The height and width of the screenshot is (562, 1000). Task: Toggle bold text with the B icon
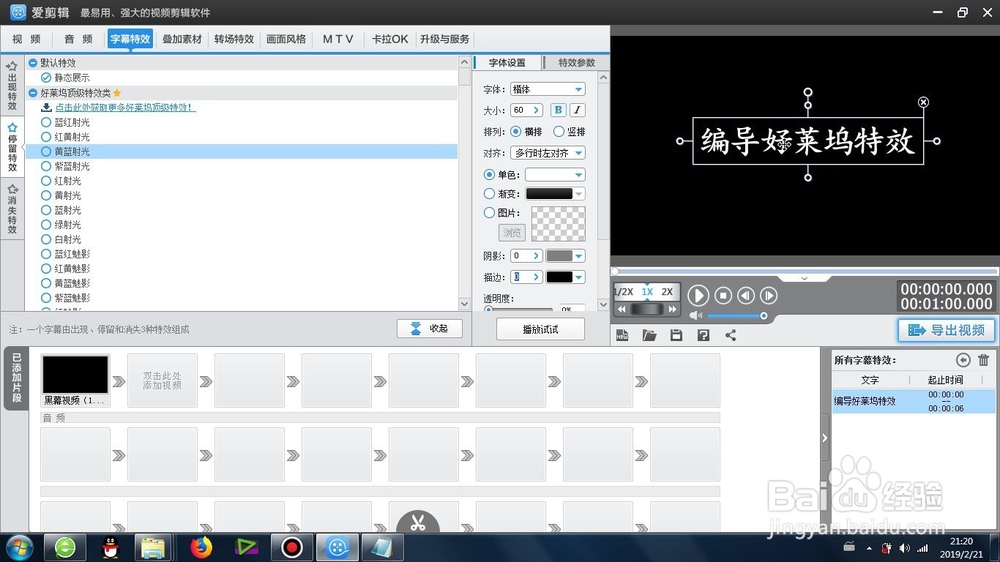tap(558, 110)
